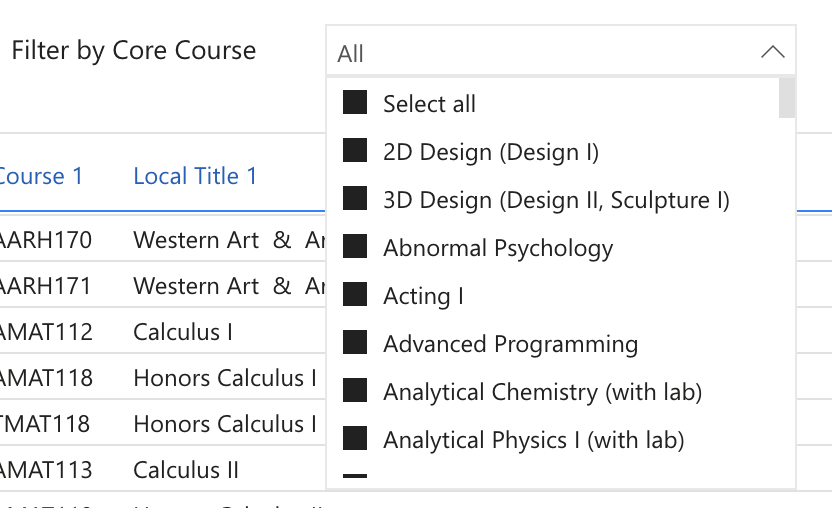Click the Filter by Core Course label
Viewport: 832px width, 508px height.
click(x=133, y=51)
